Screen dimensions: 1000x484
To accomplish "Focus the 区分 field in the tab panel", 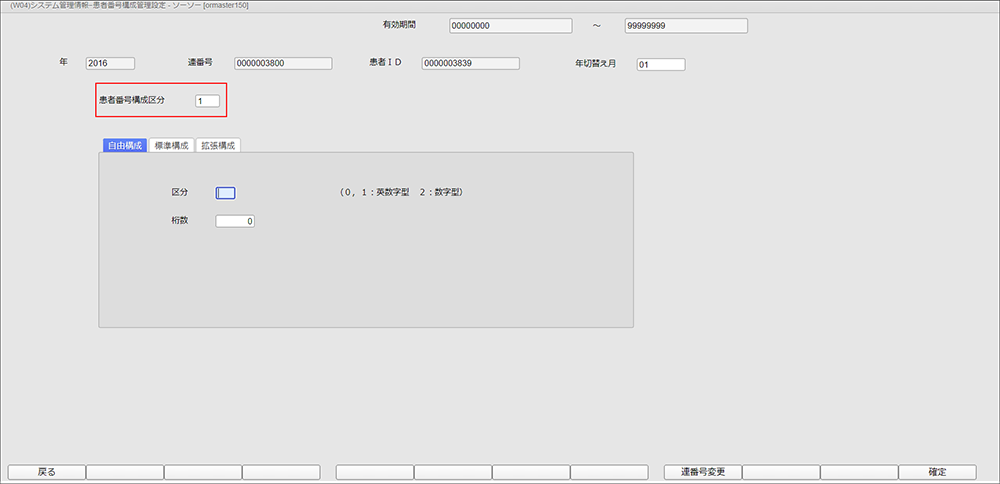I will tap(225, 193).
